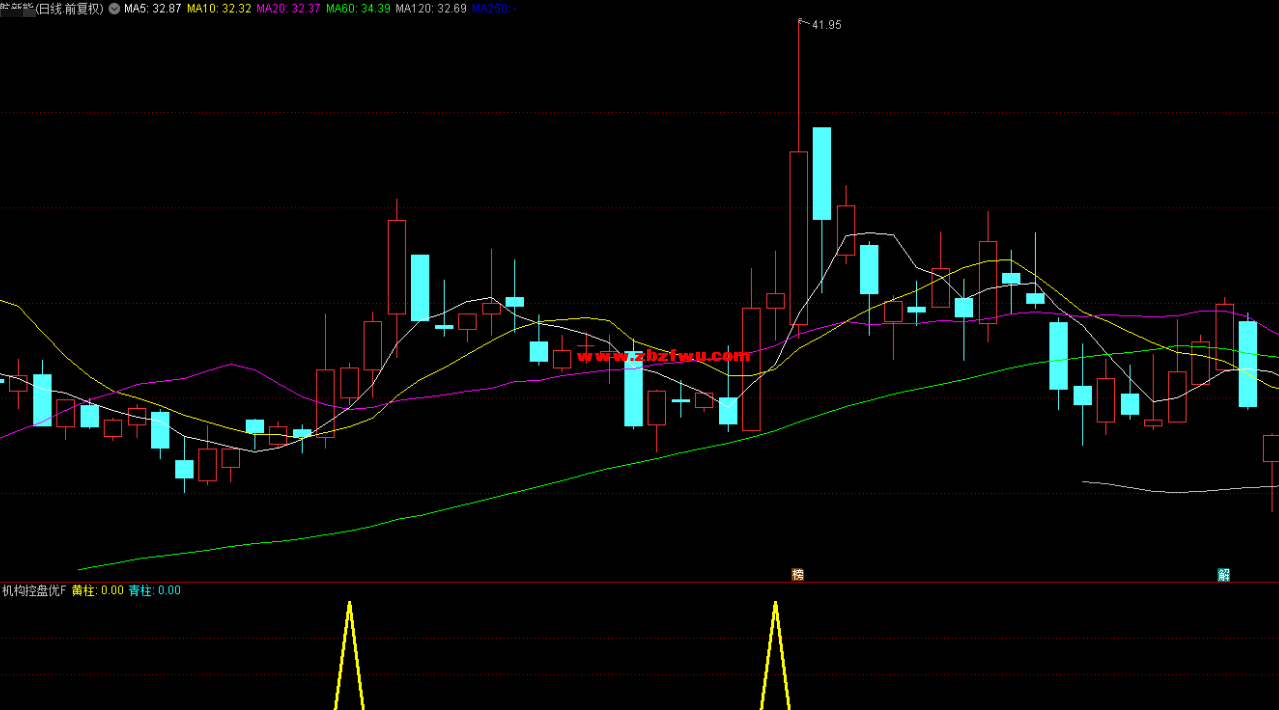Screen dimensions: 1279x710
Task: Click the 榜 marker icon below the chart
Action: (x=797, y=574)
